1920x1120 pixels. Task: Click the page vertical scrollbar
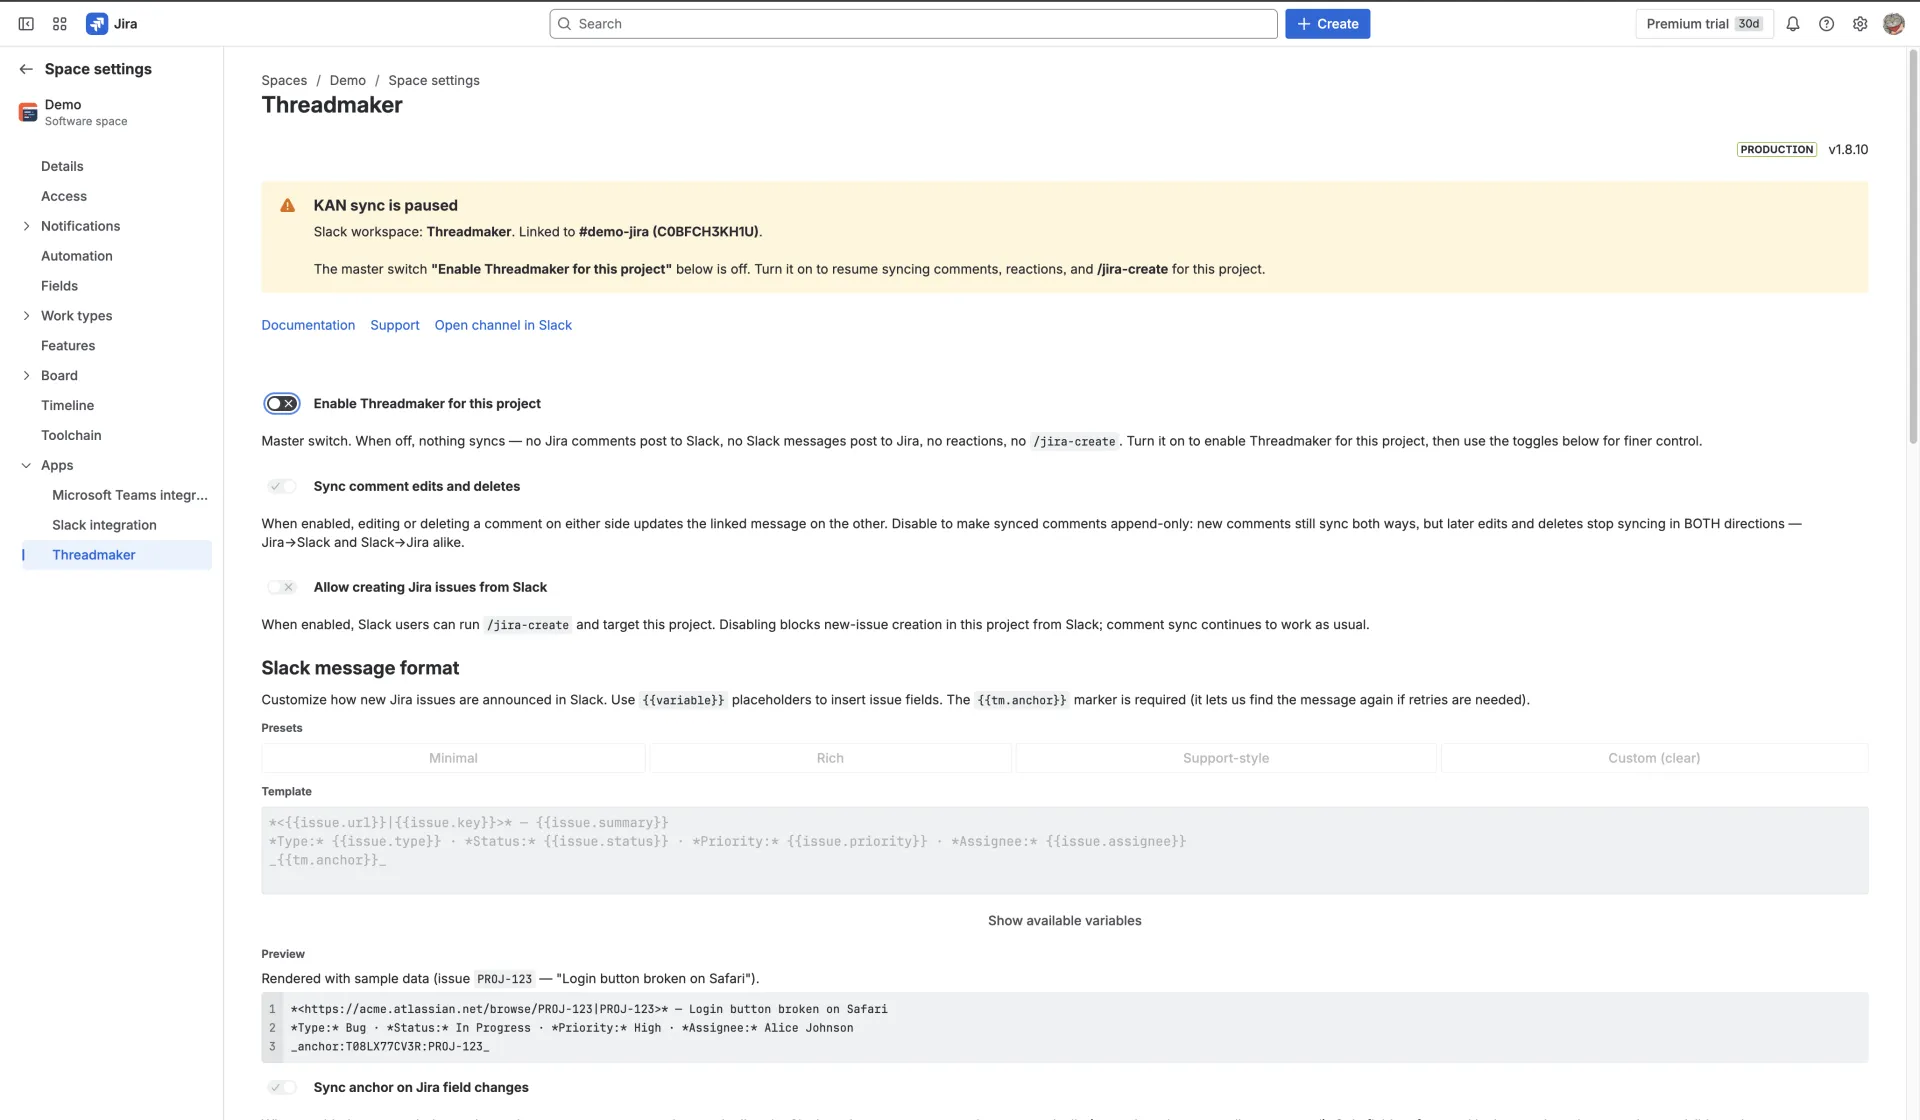click(x=1913, y=245)
